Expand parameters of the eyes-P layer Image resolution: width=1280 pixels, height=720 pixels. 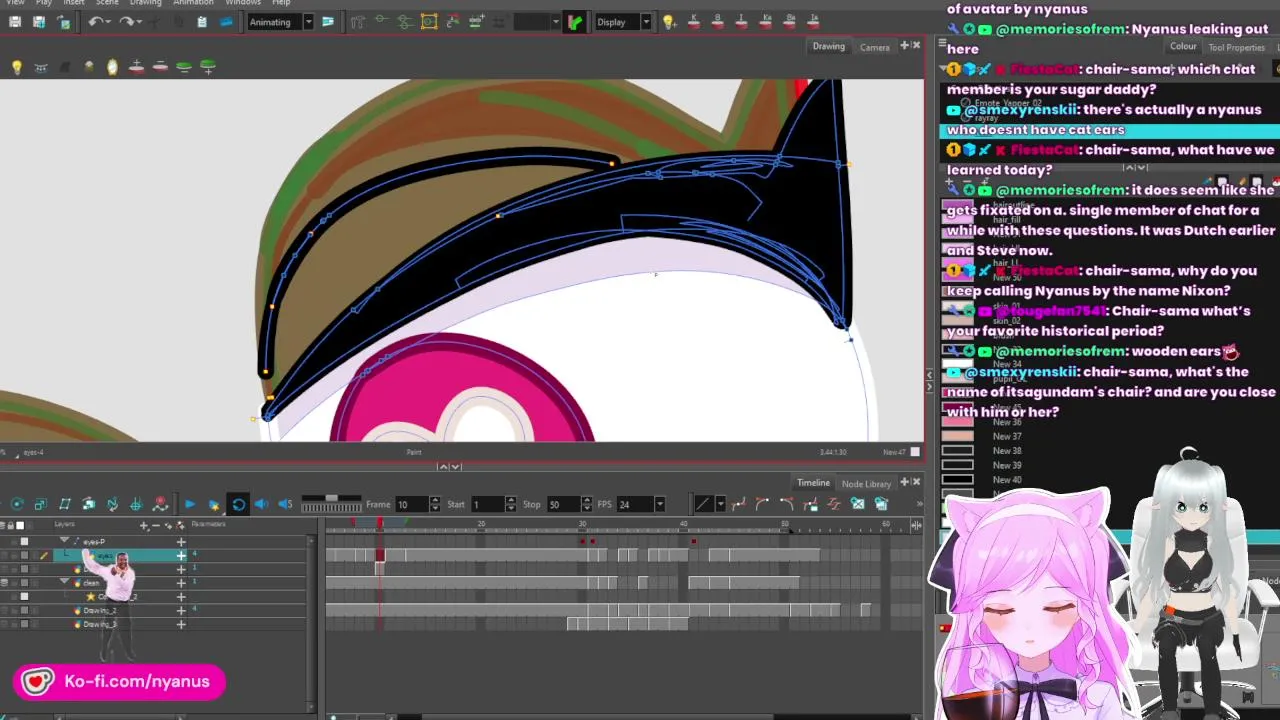tap(181, 541)
